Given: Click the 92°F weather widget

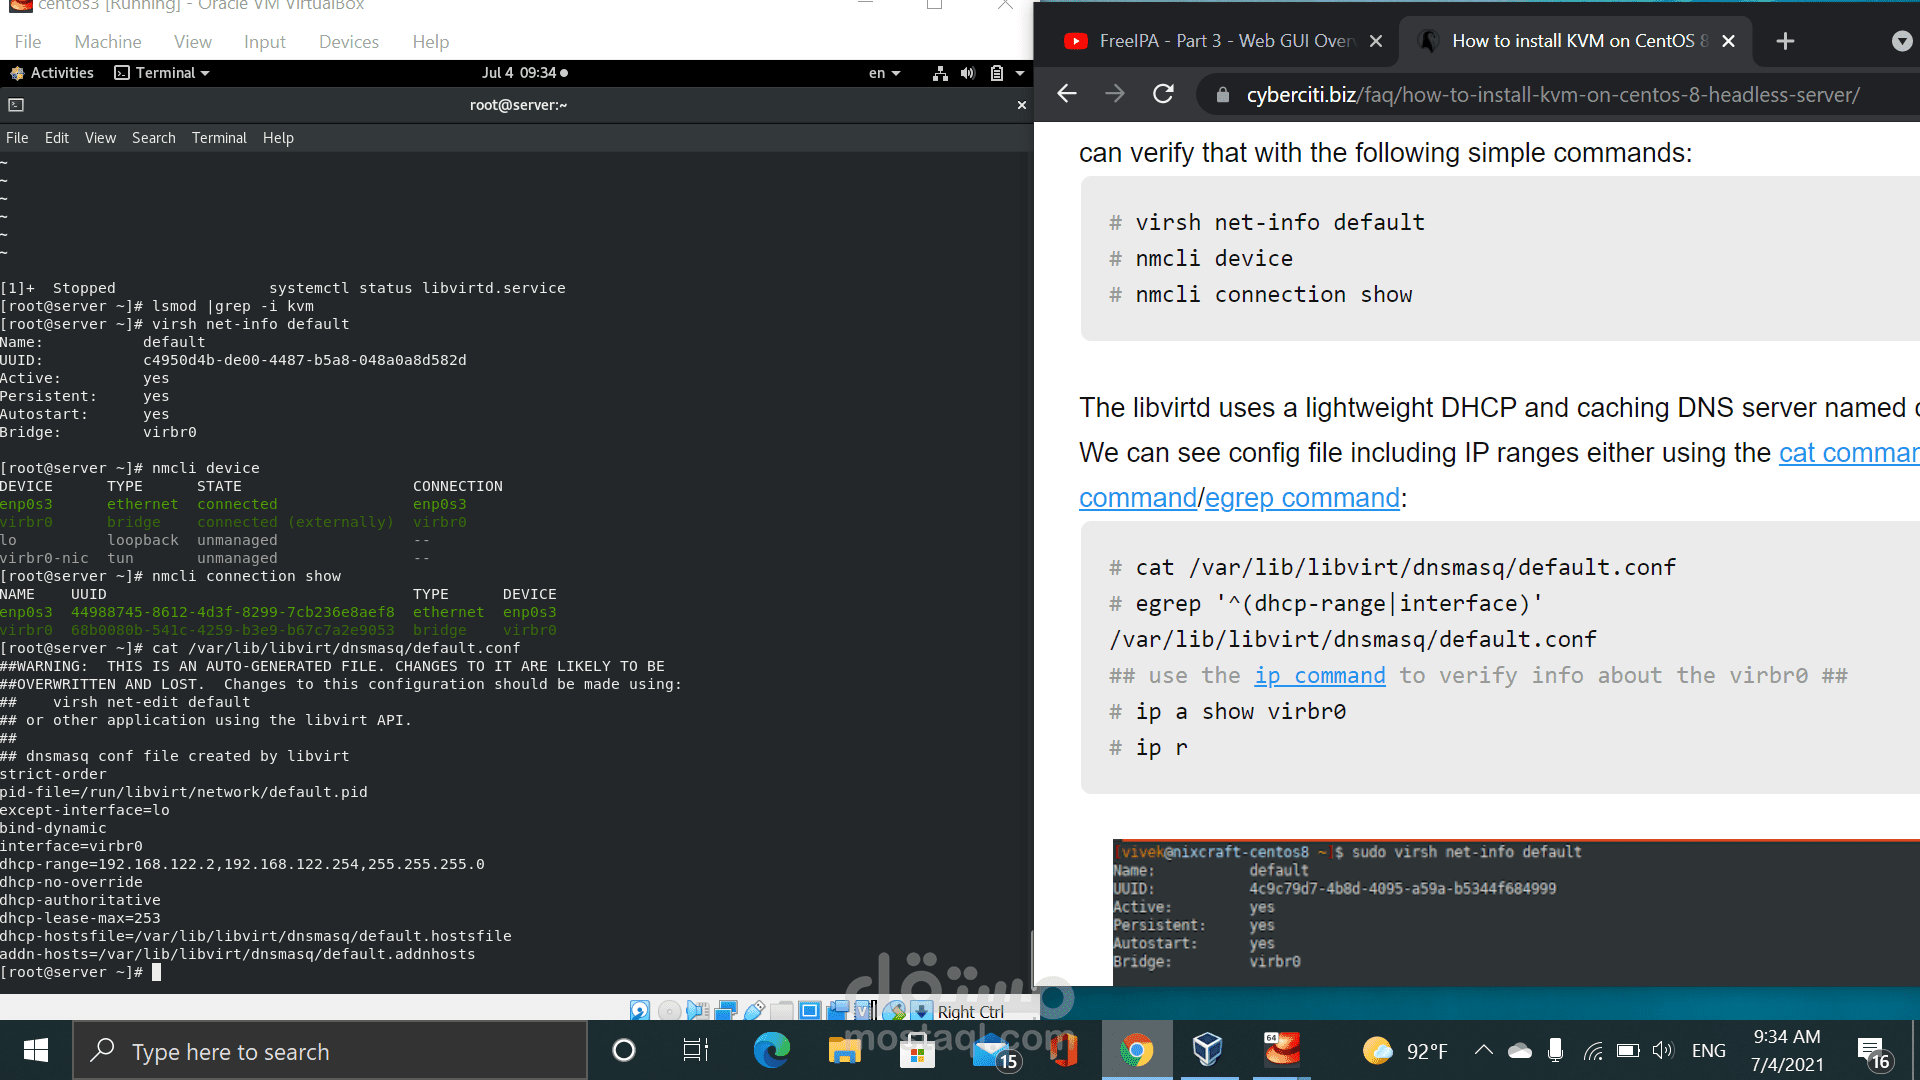Looking at the screenshot, I should [x=1405, y=1051].
